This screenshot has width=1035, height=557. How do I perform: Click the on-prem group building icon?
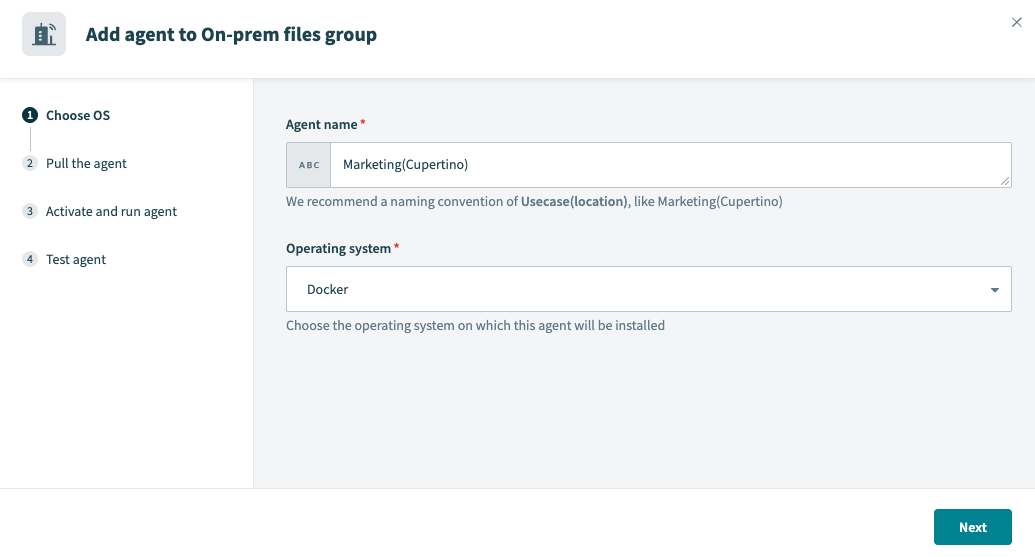(x=44, y=34)
